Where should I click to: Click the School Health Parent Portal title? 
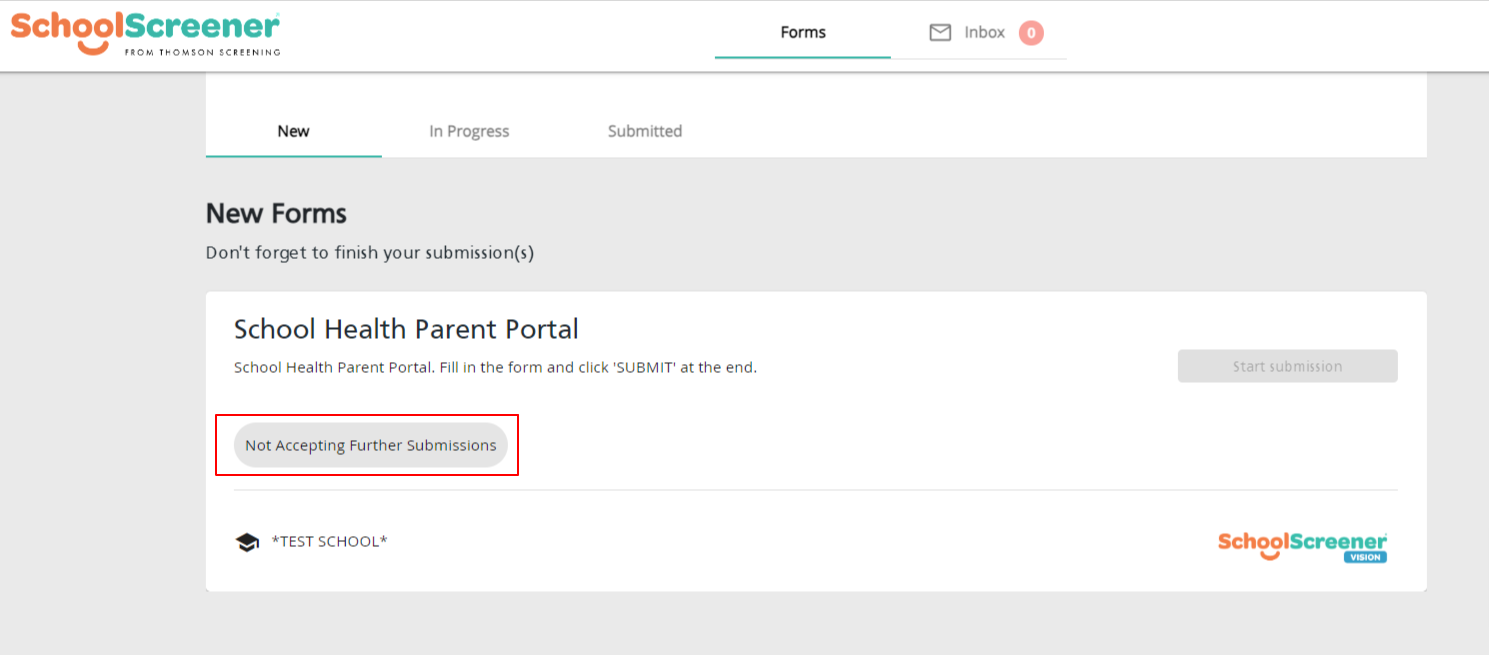[x=406, y=329]
